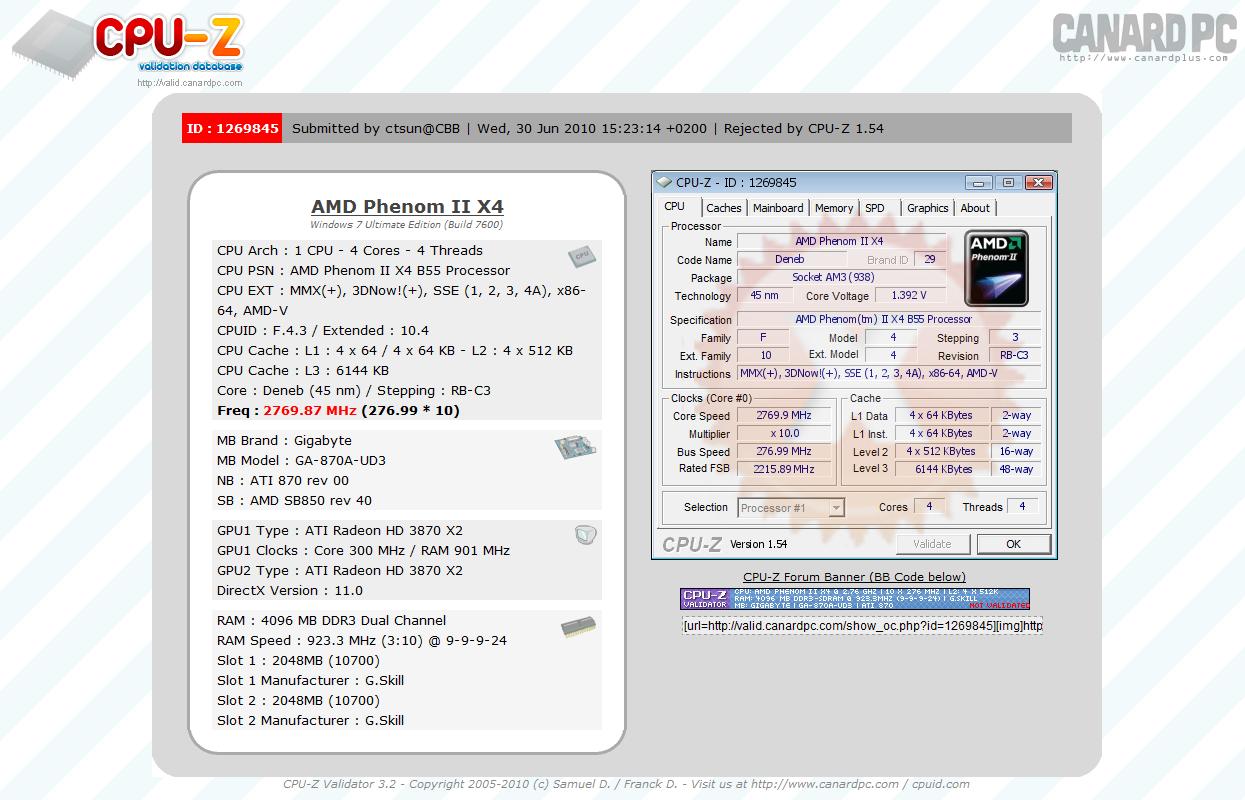Click the Core Speed 2769.9 MHz field
Screen dimensions: 1245x800
tap(784, 416)
